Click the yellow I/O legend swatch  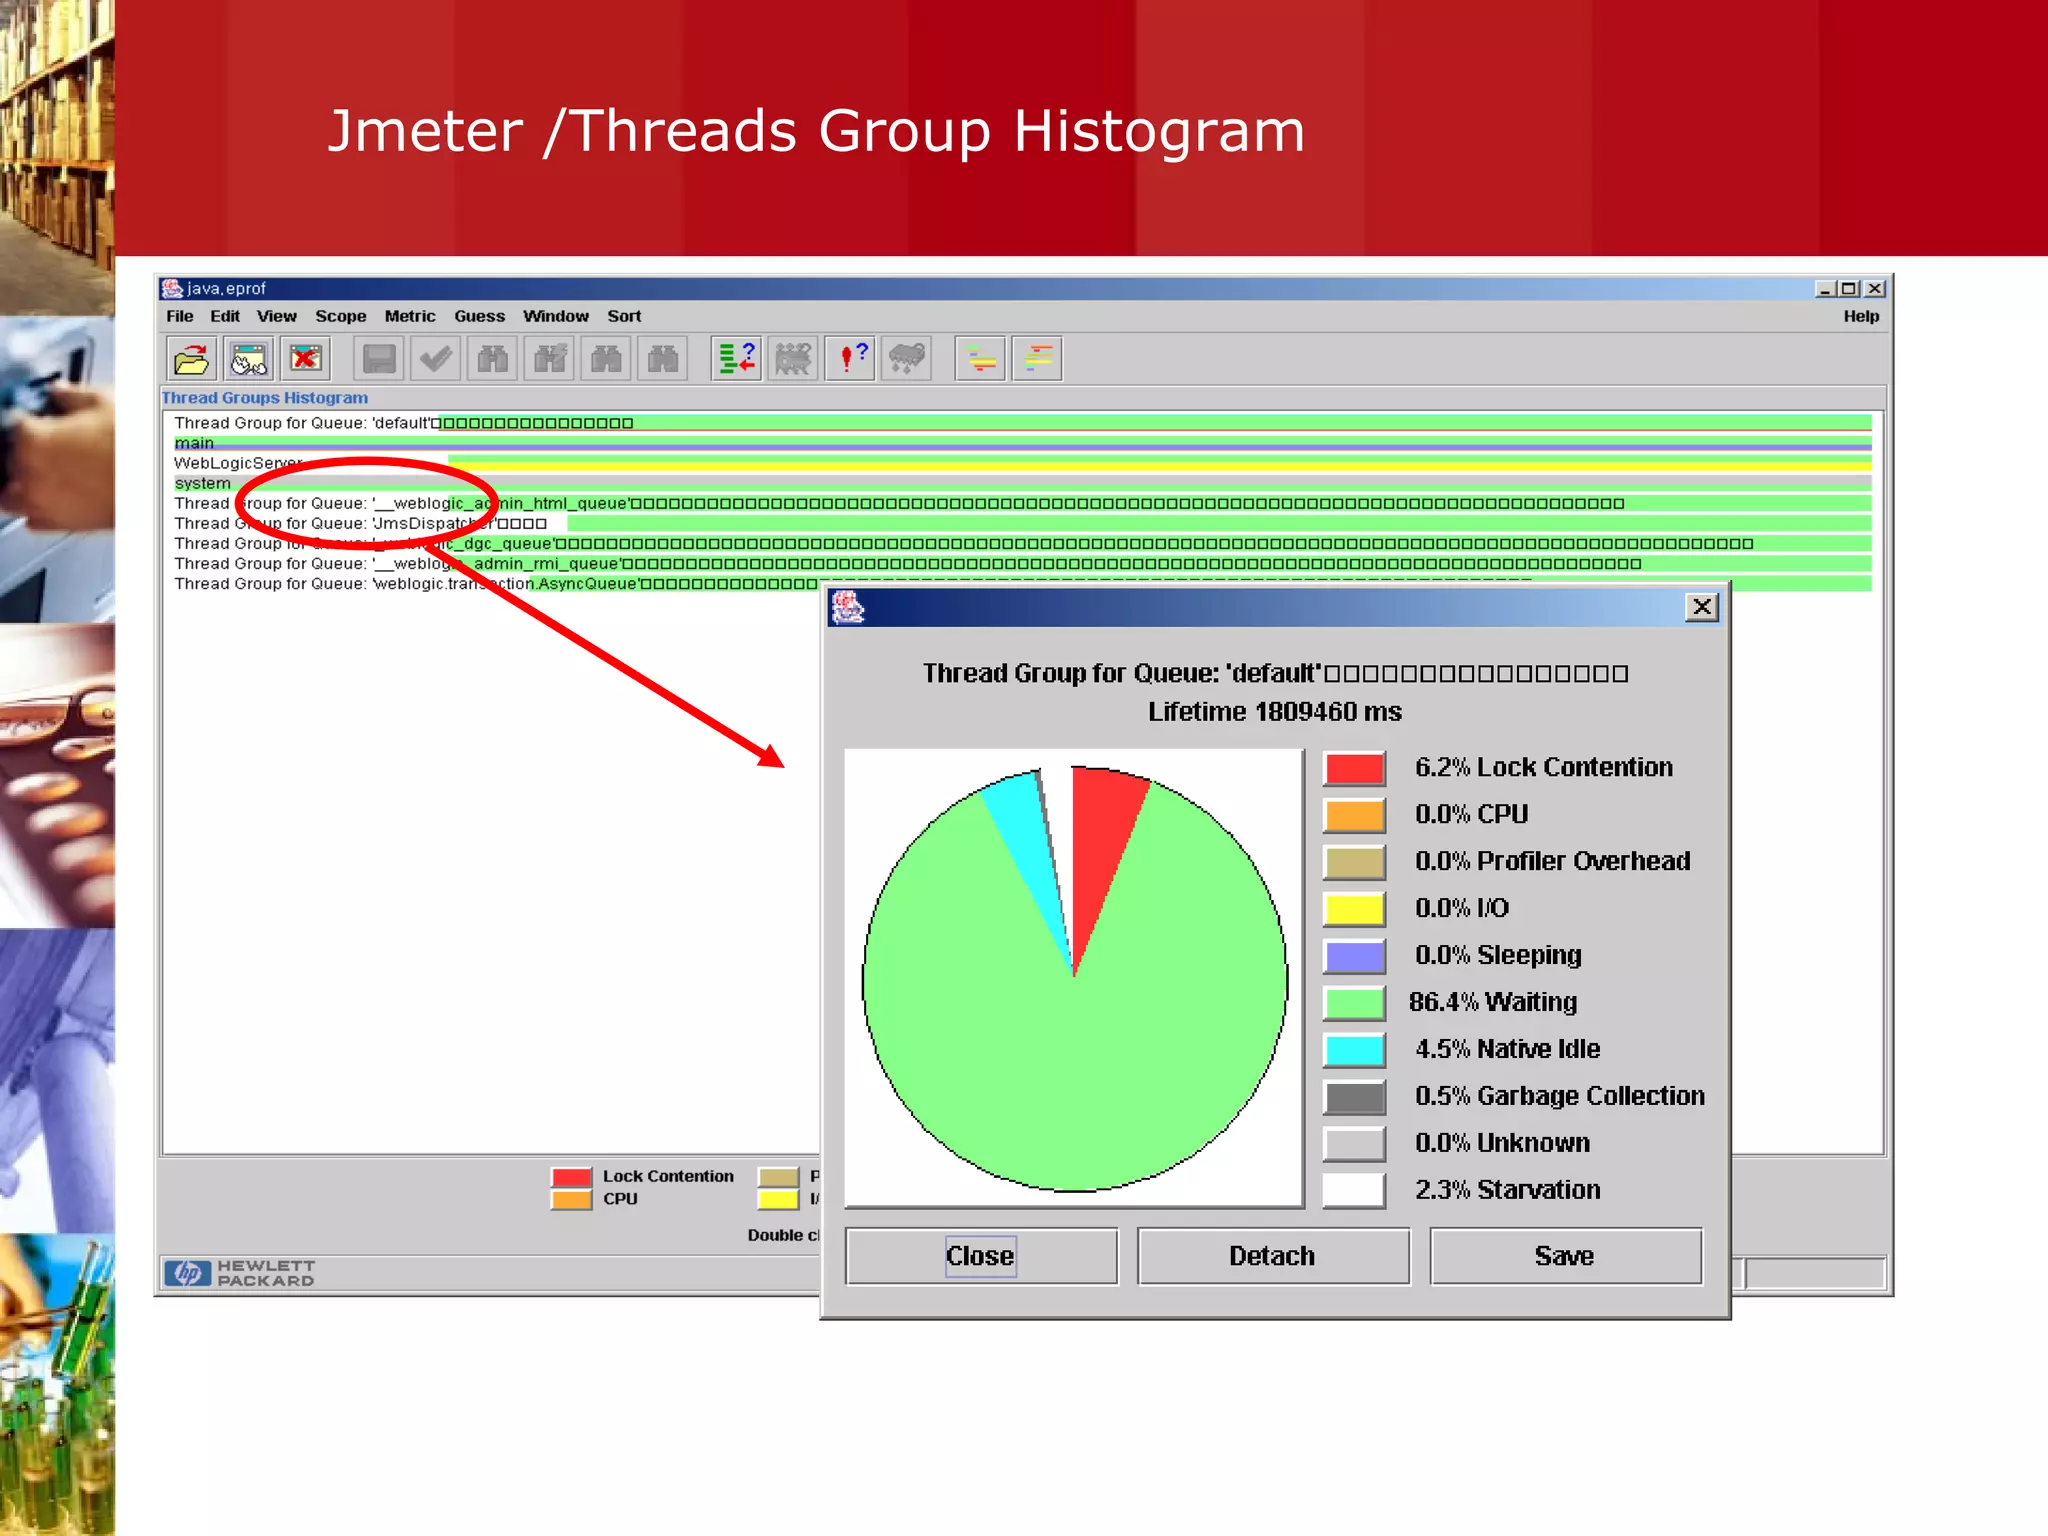[x=1355, y=909]
